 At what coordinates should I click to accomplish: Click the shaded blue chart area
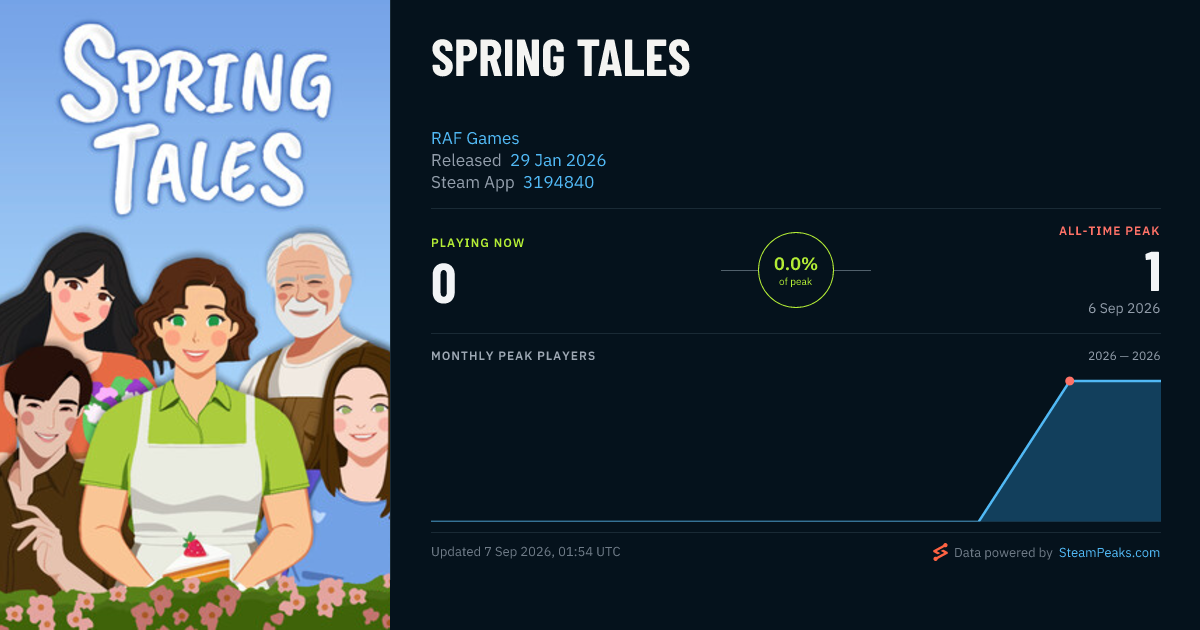click(1090, 460)
